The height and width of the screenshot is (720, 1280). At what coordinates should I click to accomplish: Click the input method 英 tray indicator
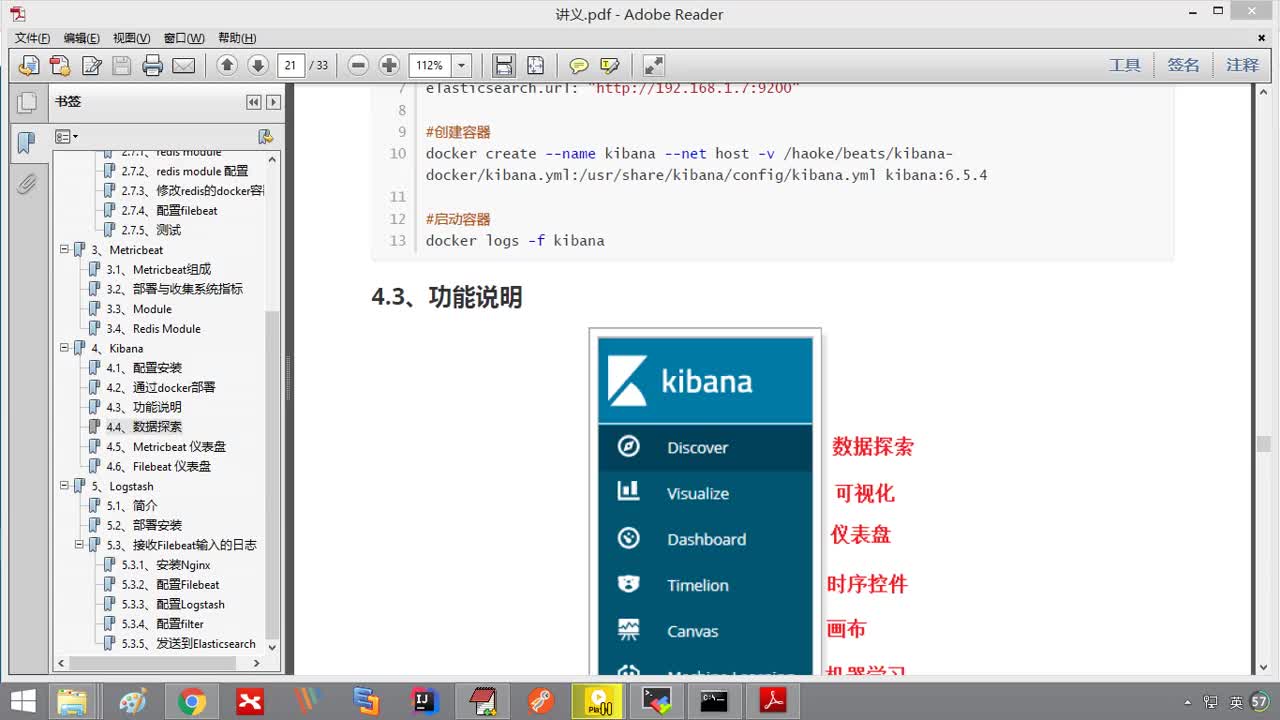1236,702
